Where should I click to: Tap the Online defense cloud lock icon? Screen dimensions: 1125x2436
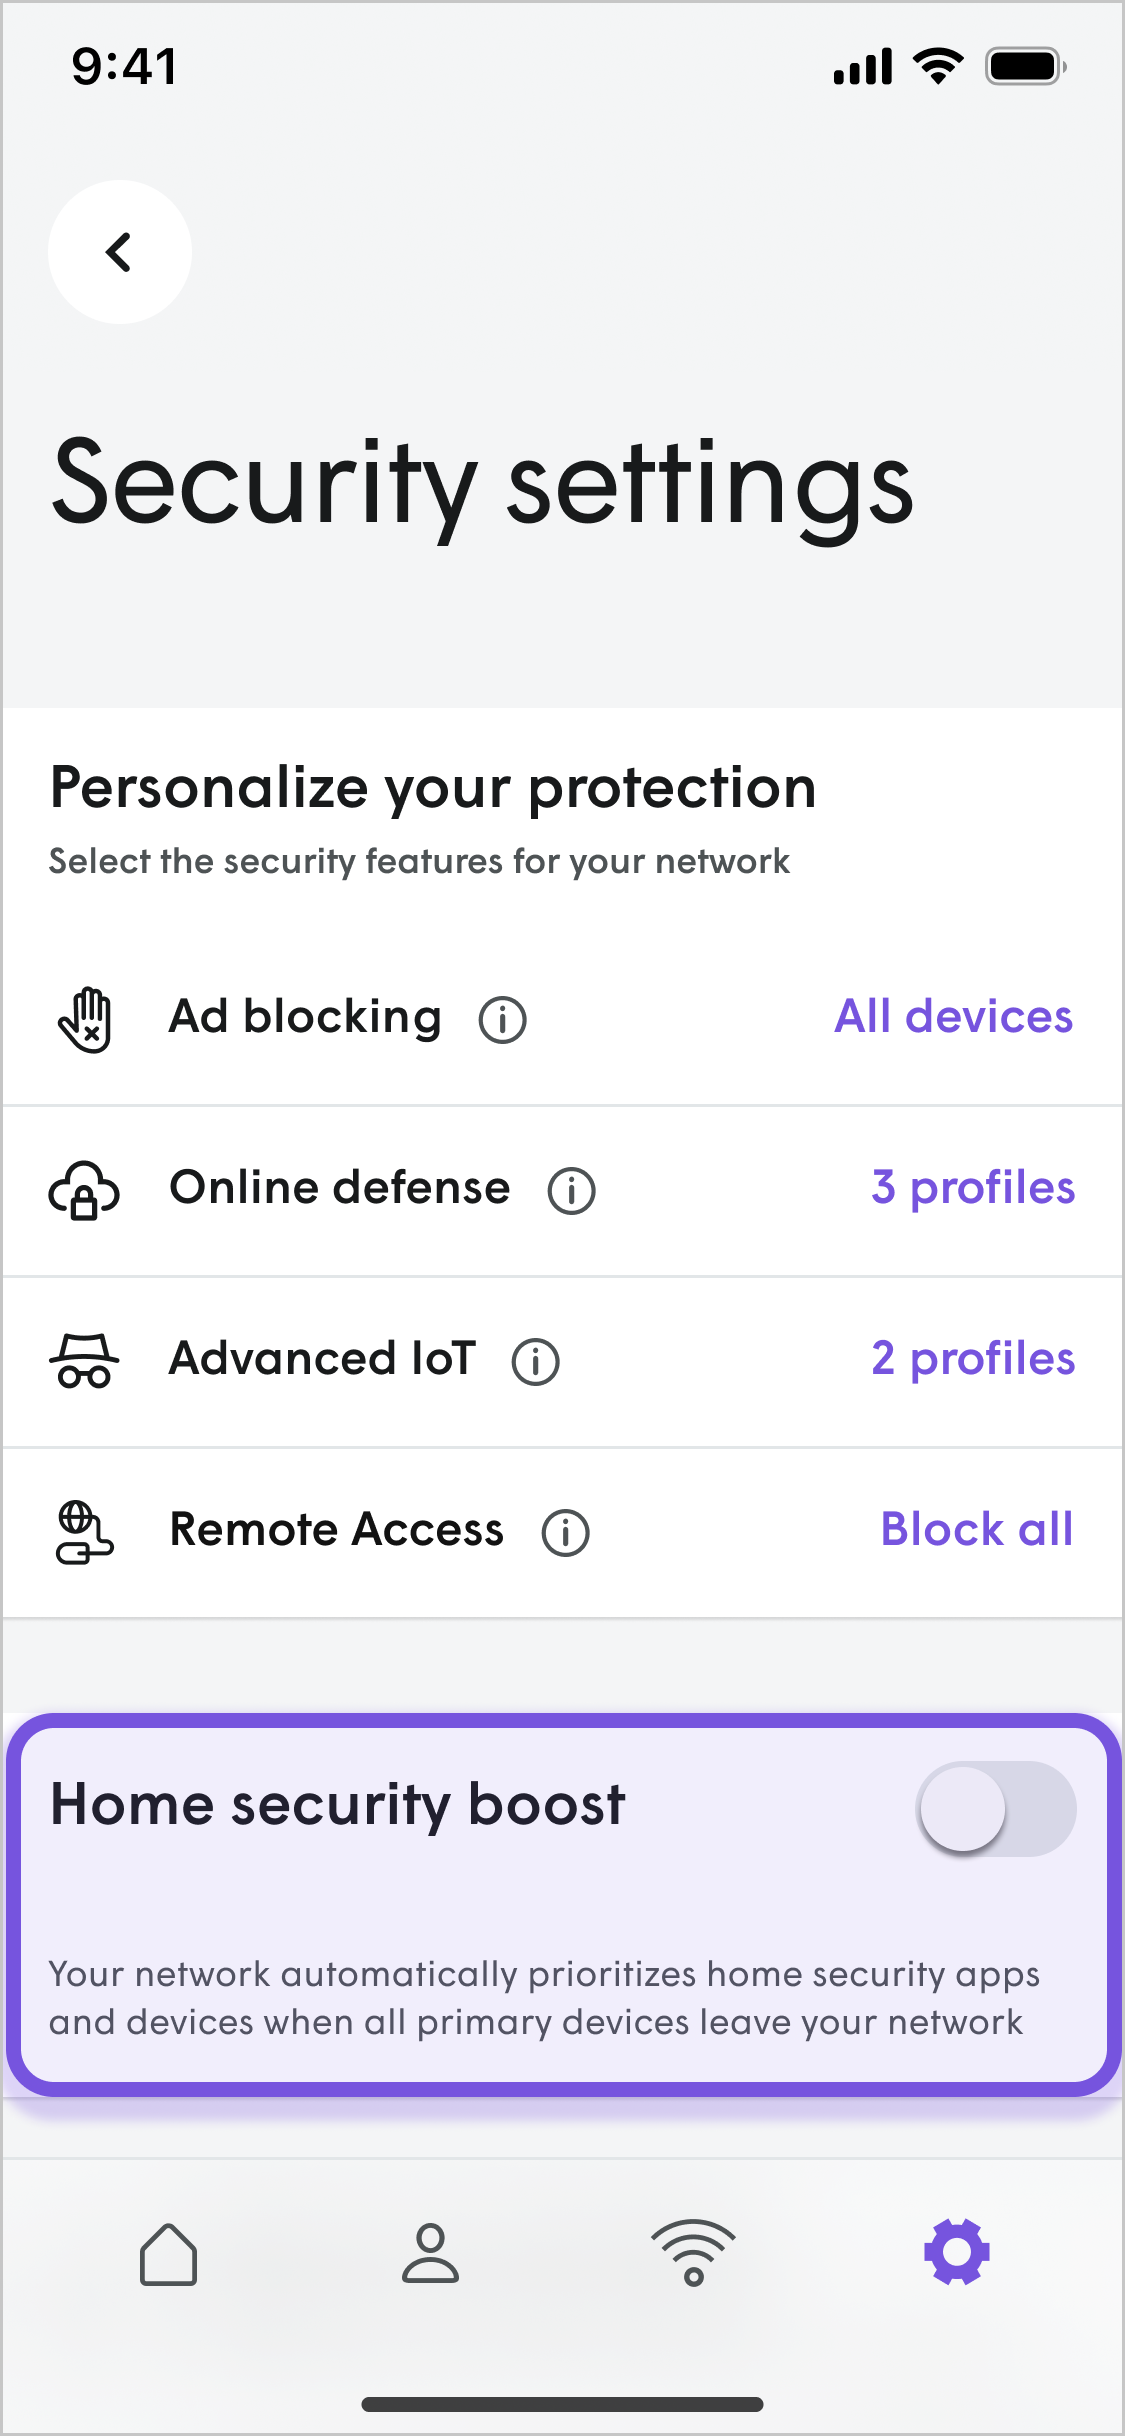(85, 1190)
